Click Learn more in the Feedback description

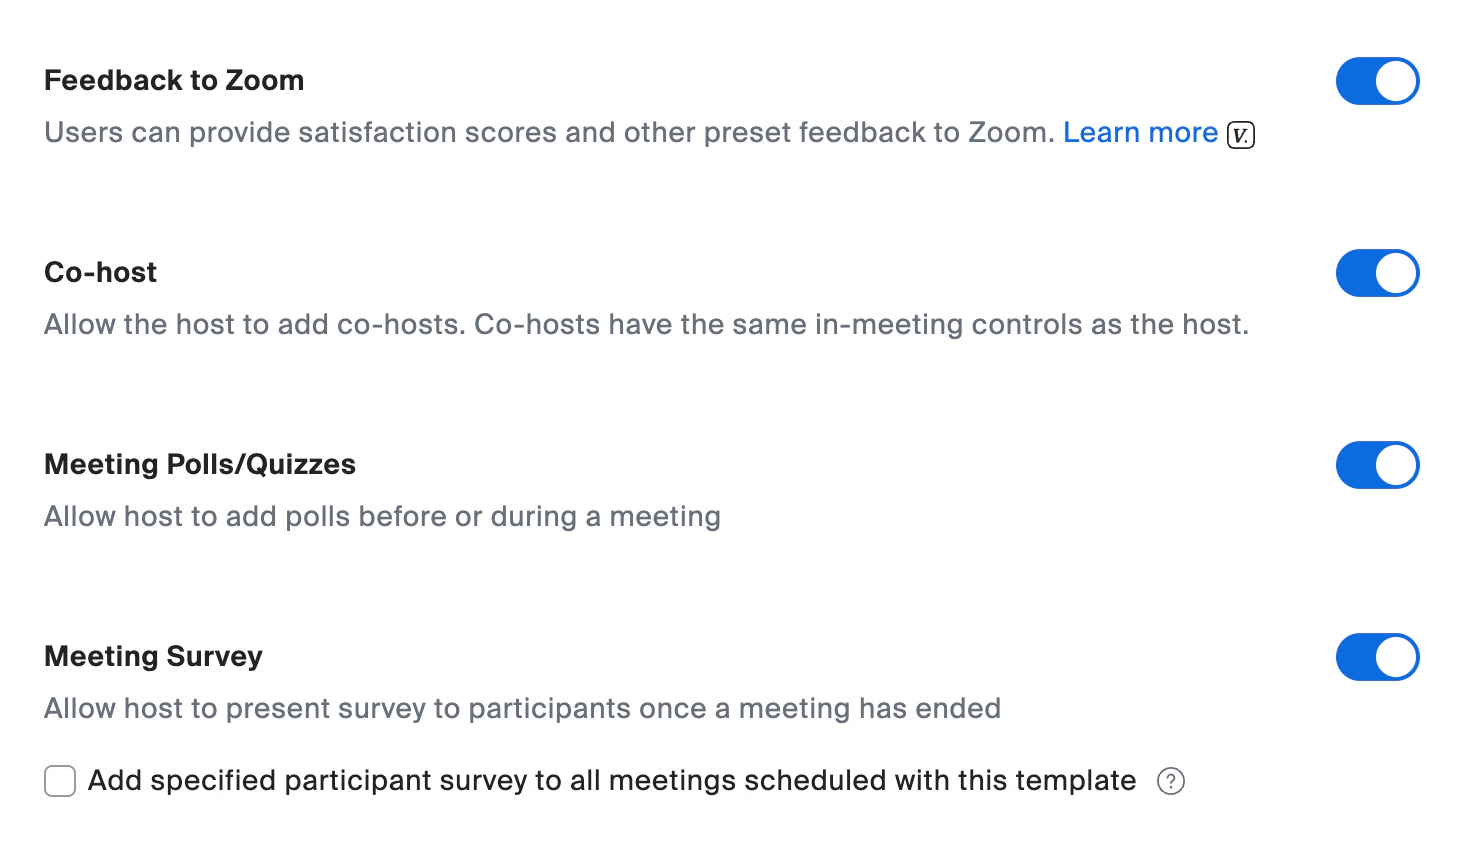(1140, 132)
